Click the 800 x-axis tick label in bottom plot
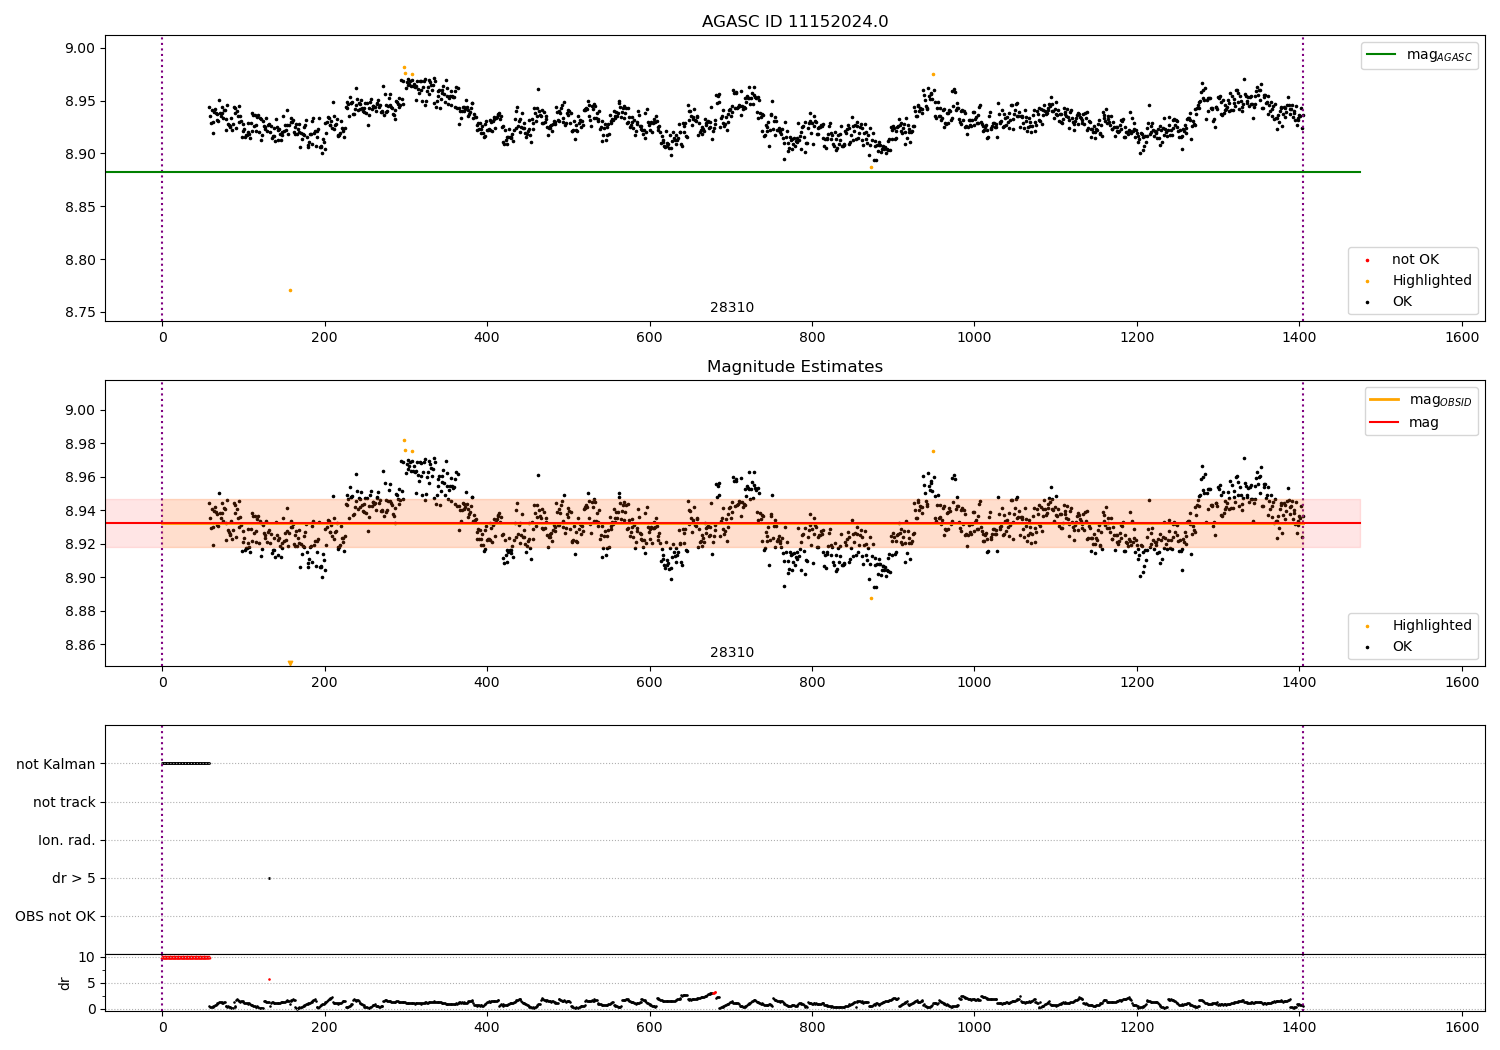This screenshot has width=1500, height=1050. click(812, 1026)
